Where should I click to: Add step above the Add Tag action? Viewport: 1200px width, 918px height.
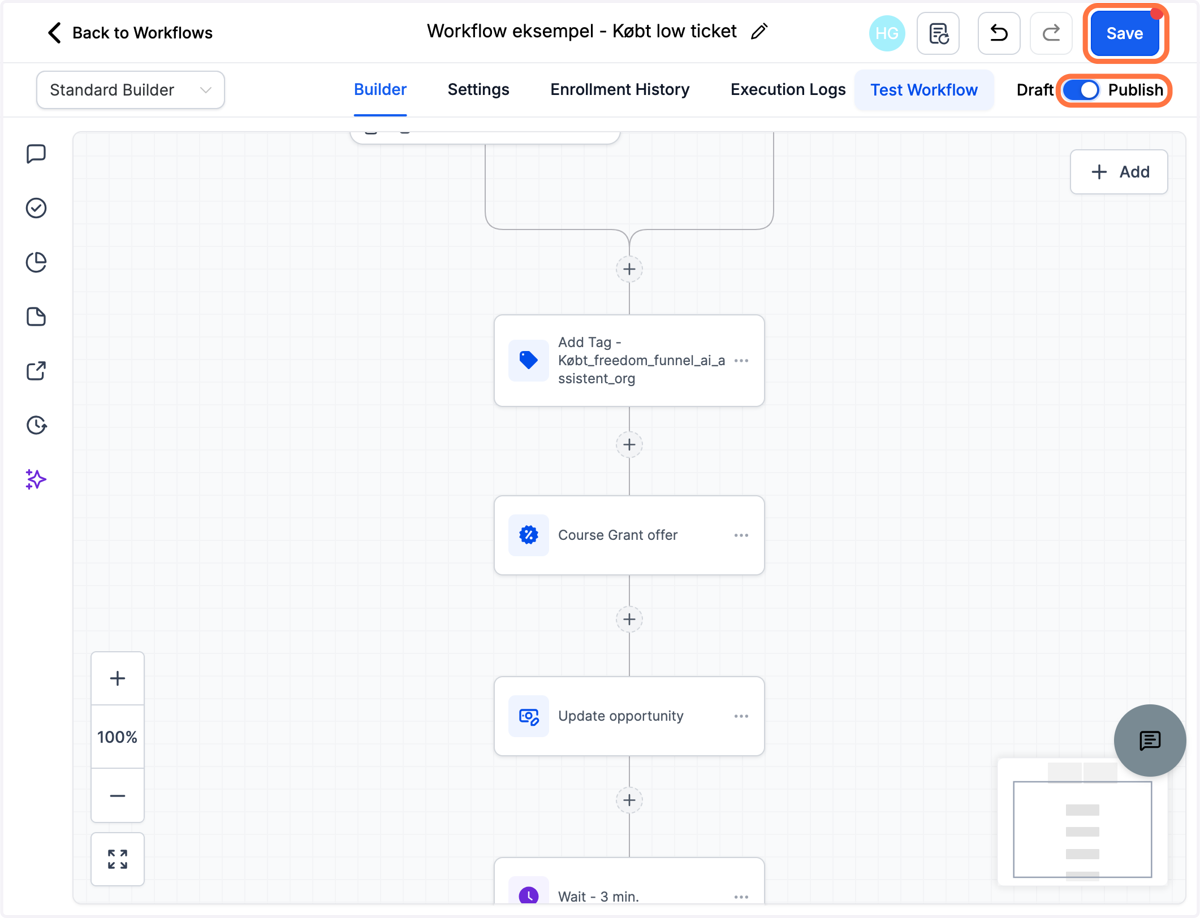629,269
